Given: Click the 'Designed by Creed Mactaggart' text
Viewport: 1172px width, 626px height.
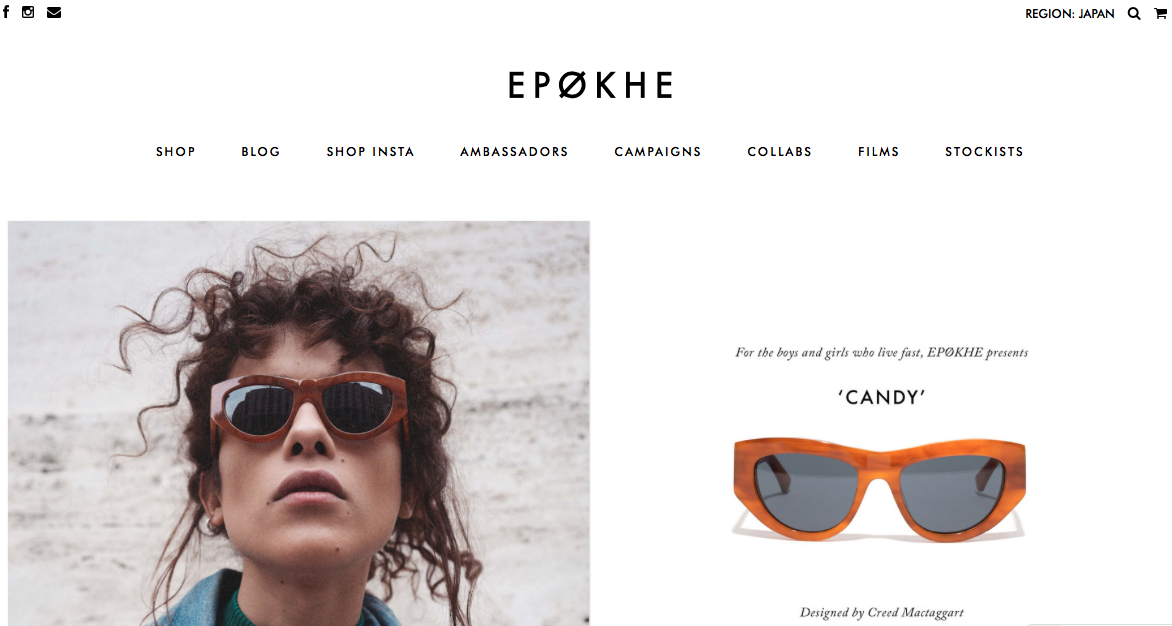Looking at the screenshot, I should [882, 613].
